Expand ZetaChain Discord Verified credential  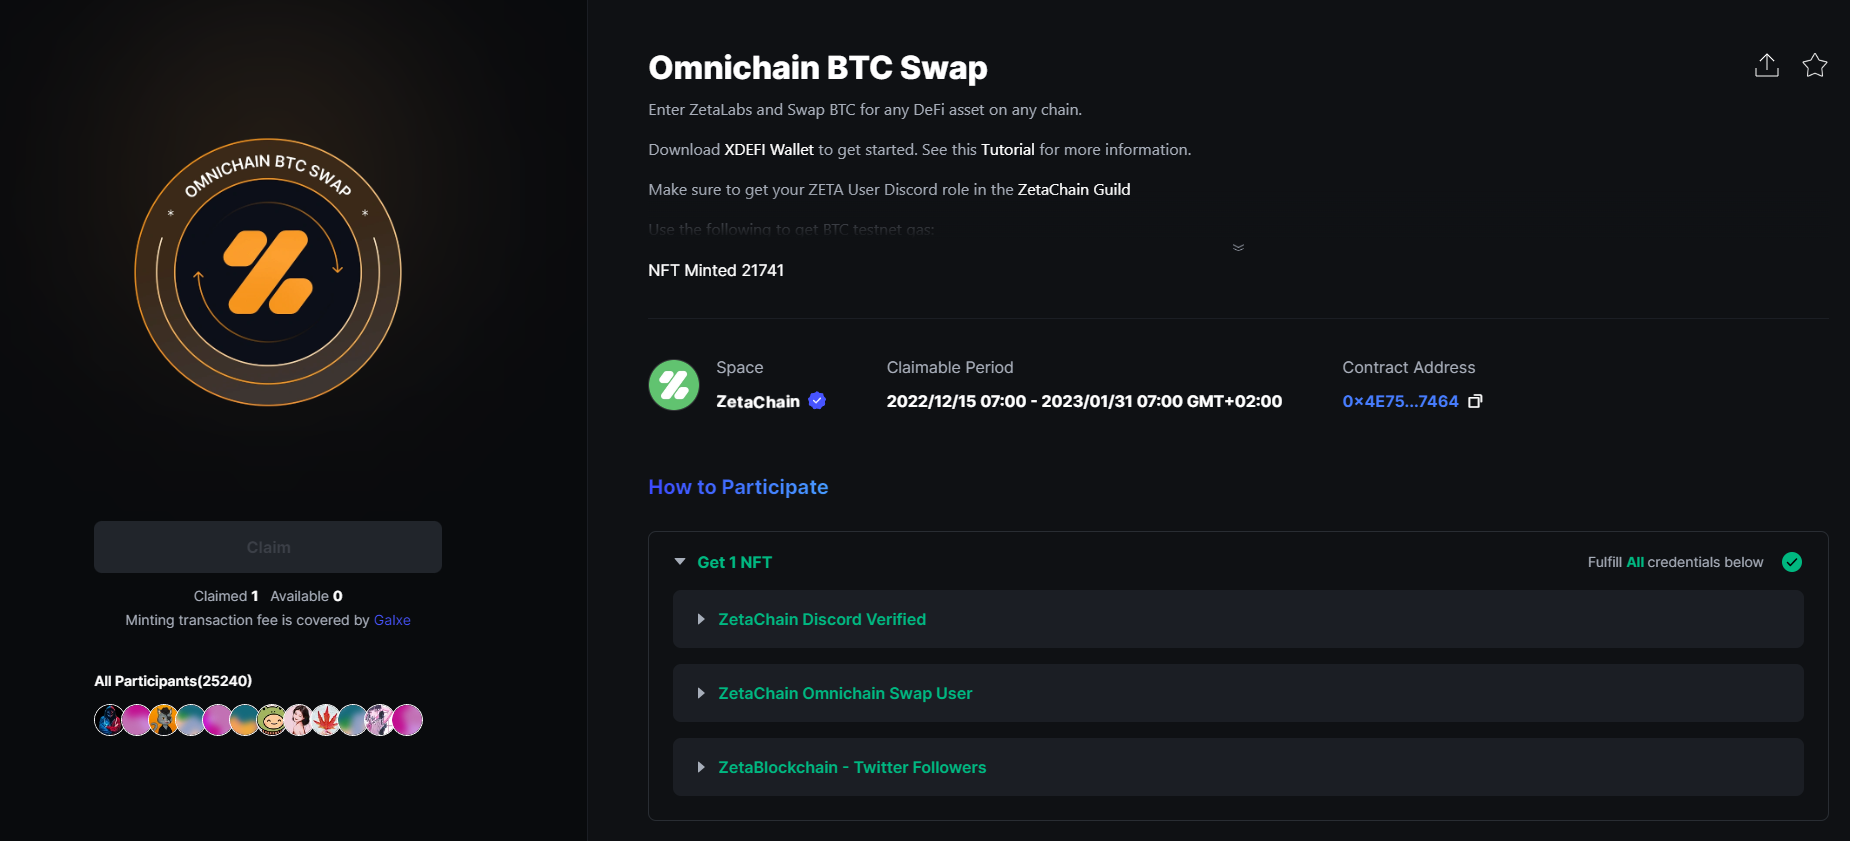tap(1238, 619)
